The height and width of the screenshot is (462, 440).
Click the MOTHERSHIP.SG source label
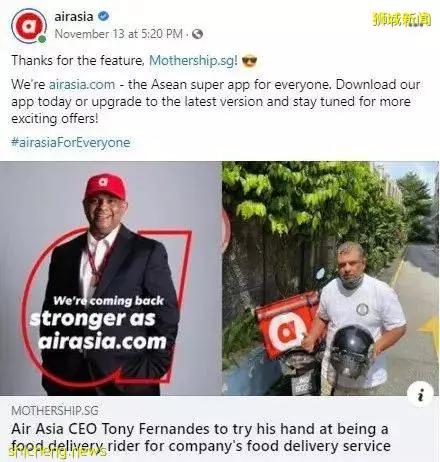pos(55,411)
